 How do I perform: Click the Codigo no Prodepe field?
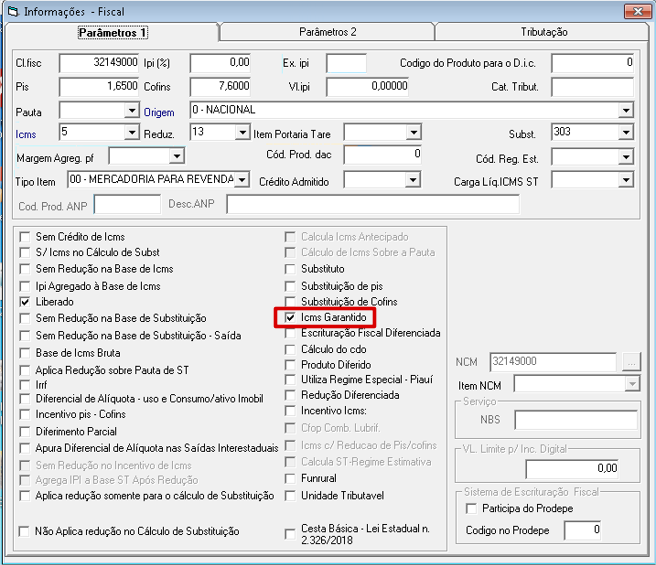tap(582, 530)
